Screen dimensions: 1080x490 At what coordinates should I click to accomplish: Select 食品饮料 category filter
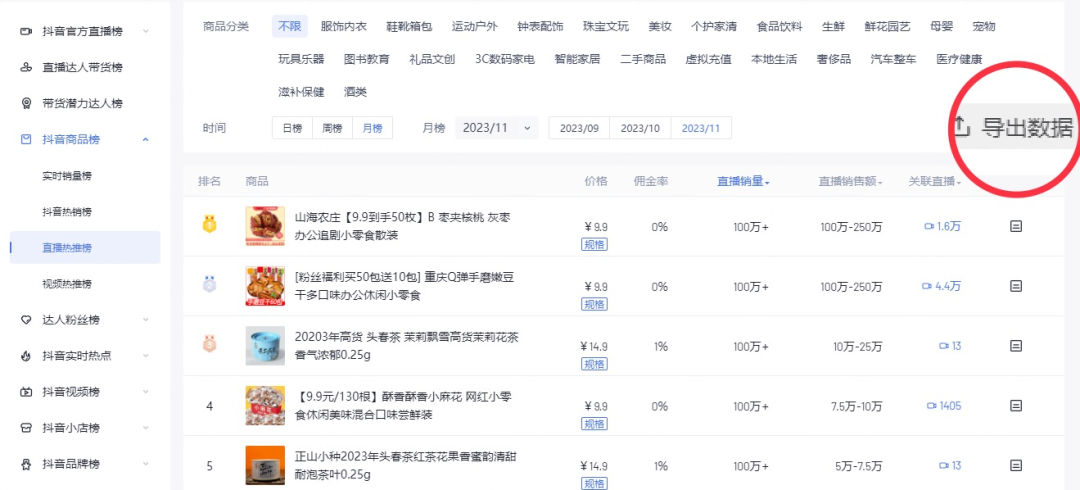pos(779,27)
